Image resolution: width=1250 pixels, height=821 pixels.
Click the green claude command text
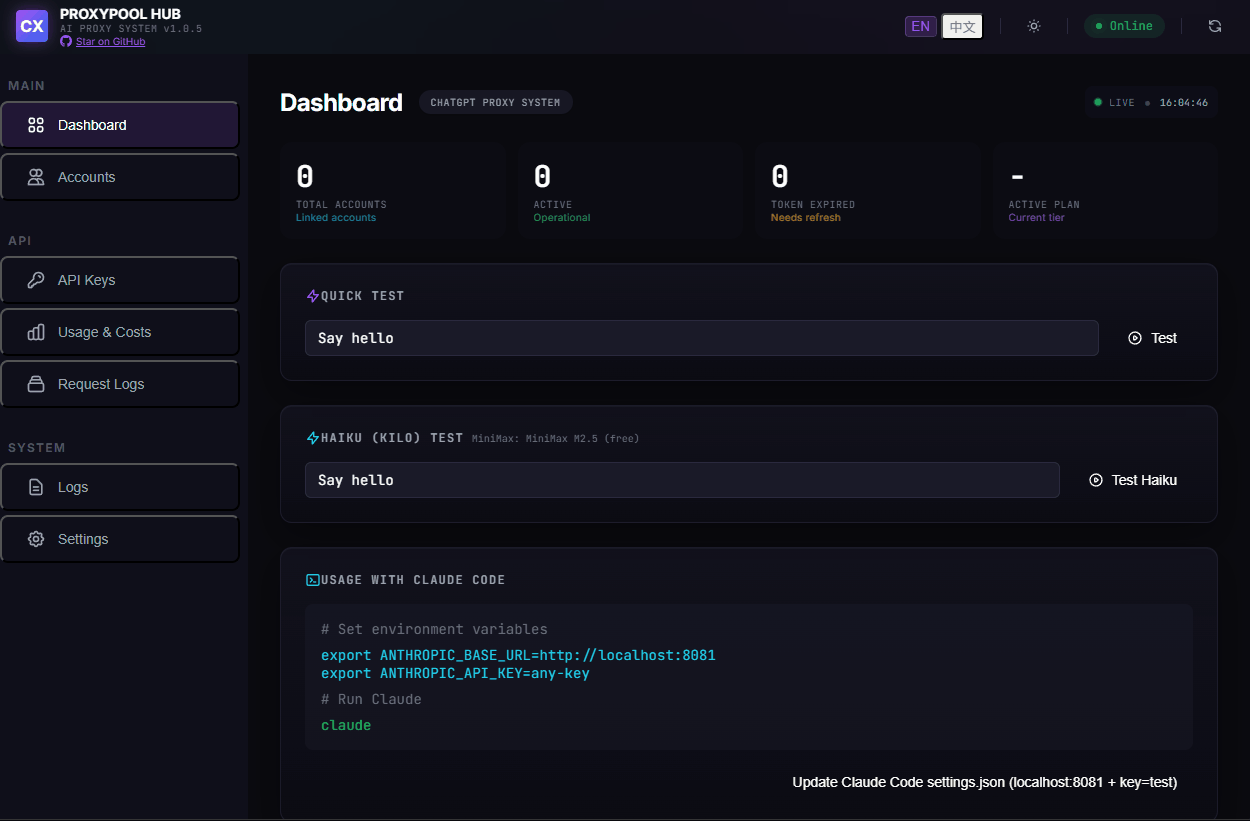[x=346, y=726]
